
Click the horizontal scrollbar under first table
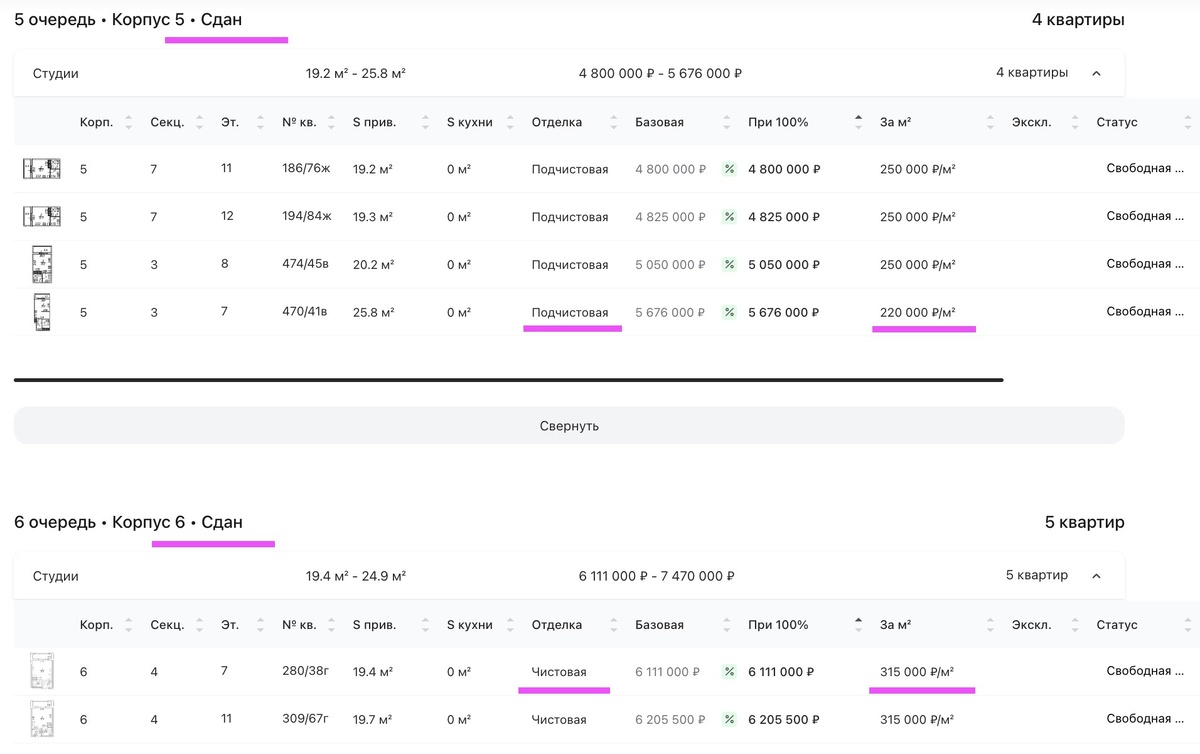coord(508,380)
